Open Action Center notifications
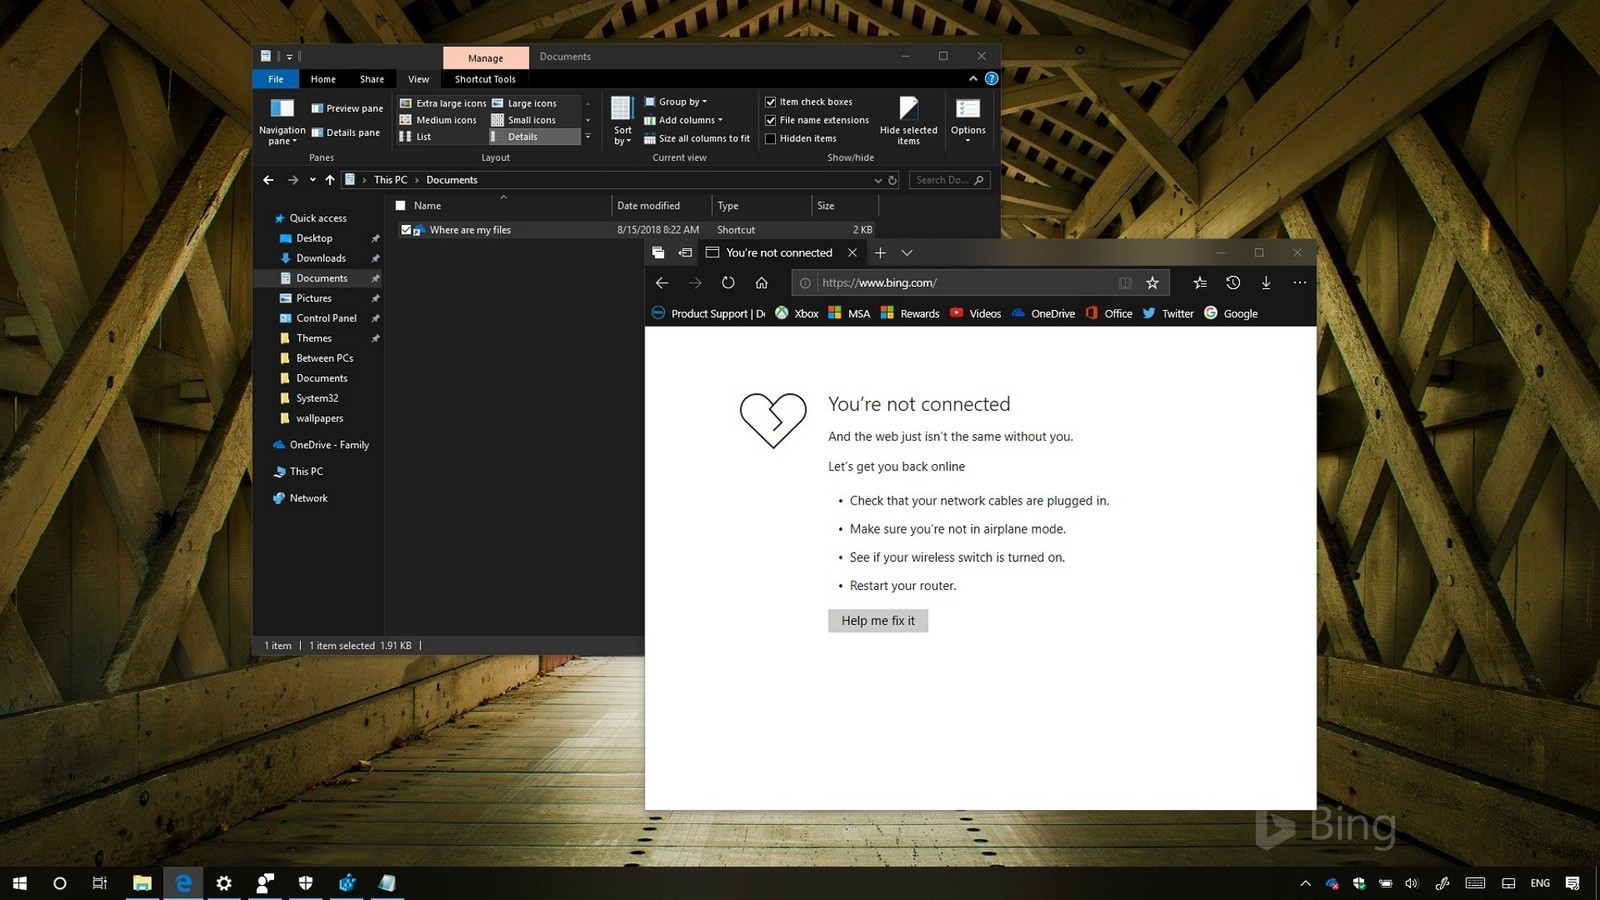Image resolution: width=1600 pixels, height=900 pixels. 1572,883
